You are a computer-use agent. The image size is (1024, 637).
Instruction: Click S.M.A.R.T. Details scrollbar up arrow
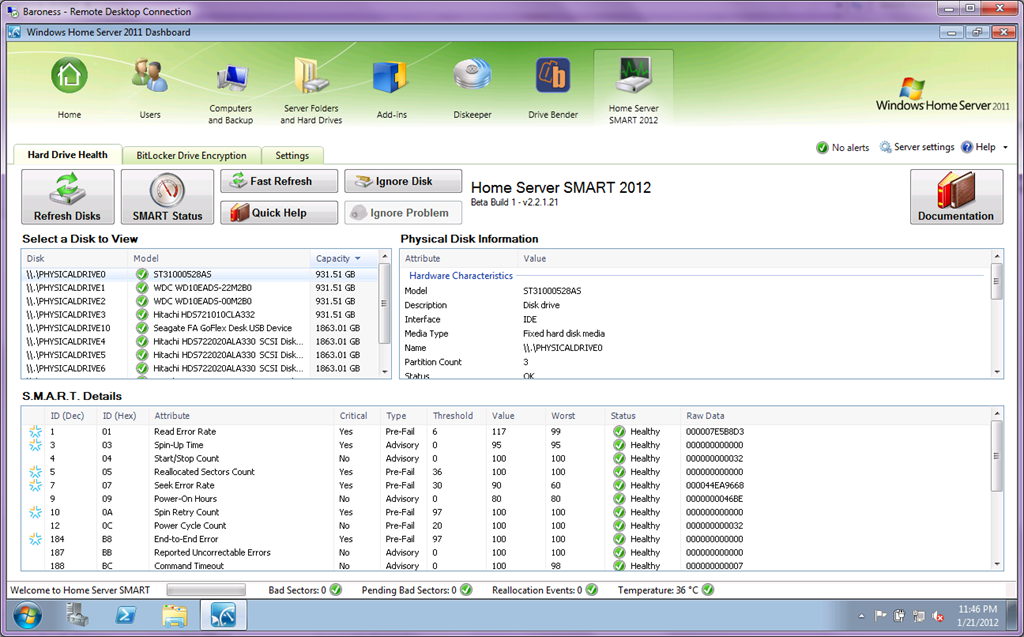997,414
